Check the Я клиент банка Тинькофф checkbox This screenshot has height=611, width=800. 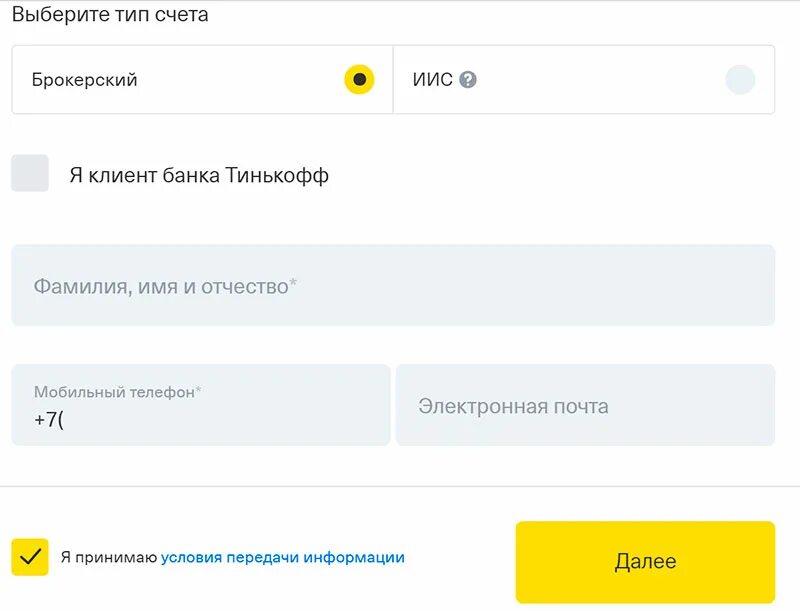point(30,173)
